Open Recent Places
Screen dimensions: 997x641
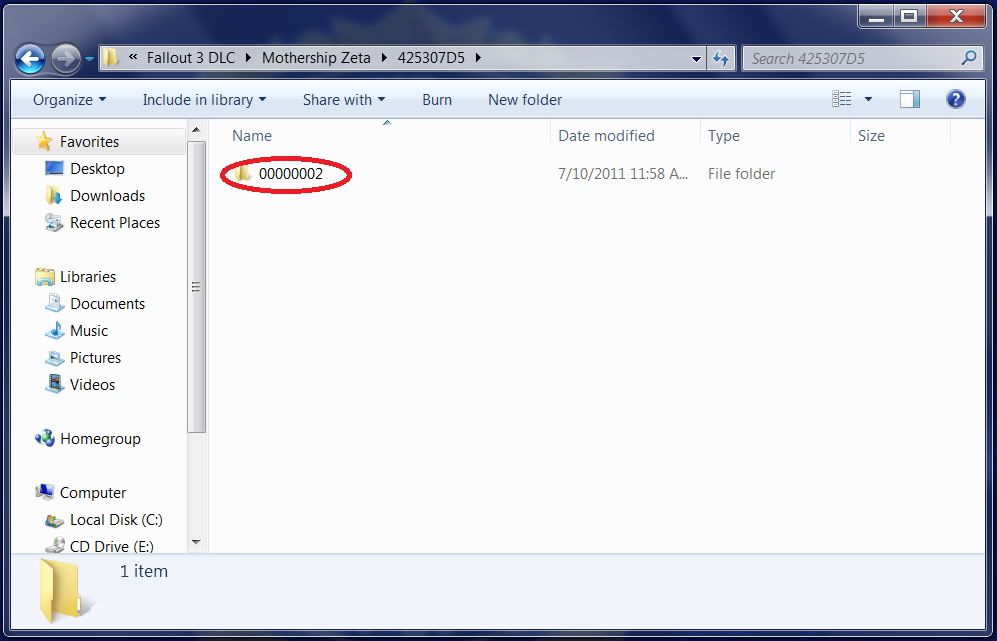coord(115,223)
